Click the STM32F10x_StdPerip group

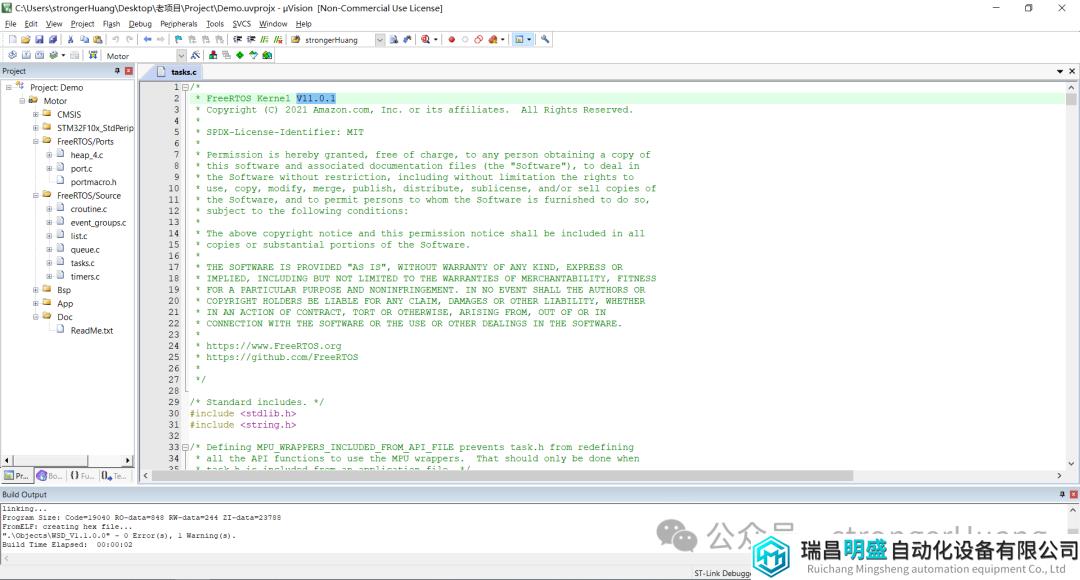click(95, 128)
